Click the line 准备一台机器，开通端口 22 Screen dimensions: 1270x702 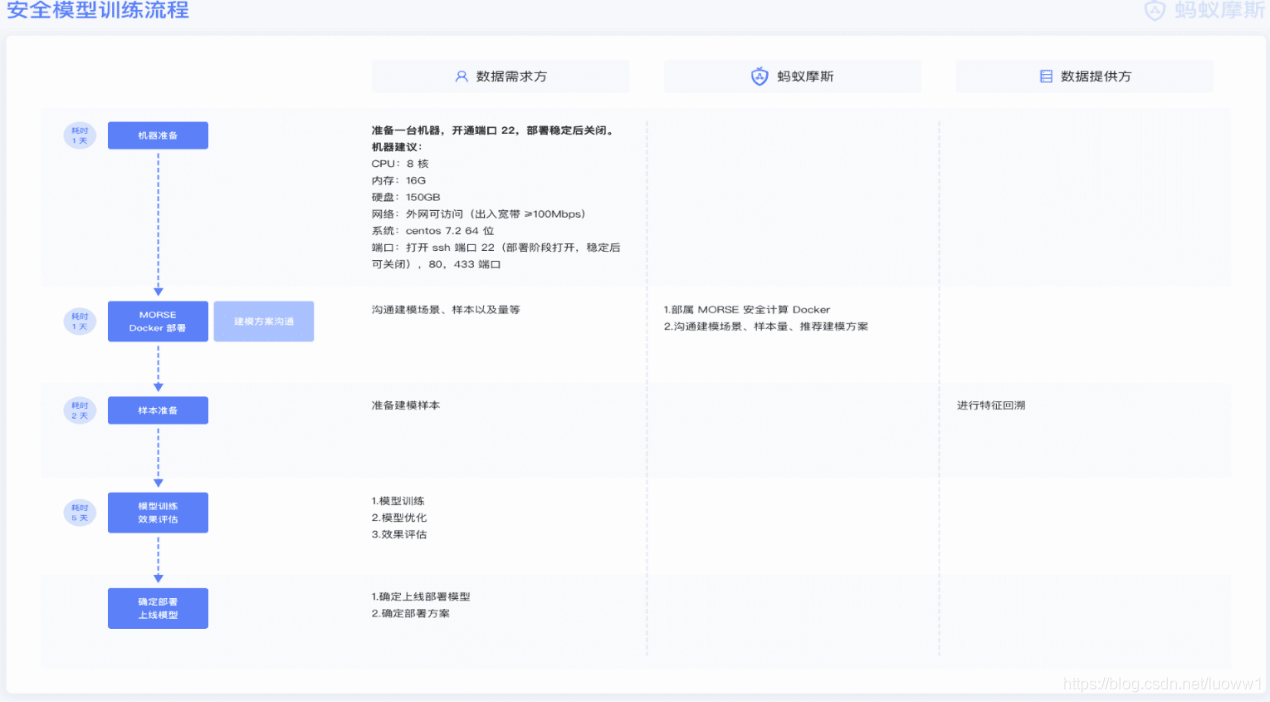(x=492, y=130)
